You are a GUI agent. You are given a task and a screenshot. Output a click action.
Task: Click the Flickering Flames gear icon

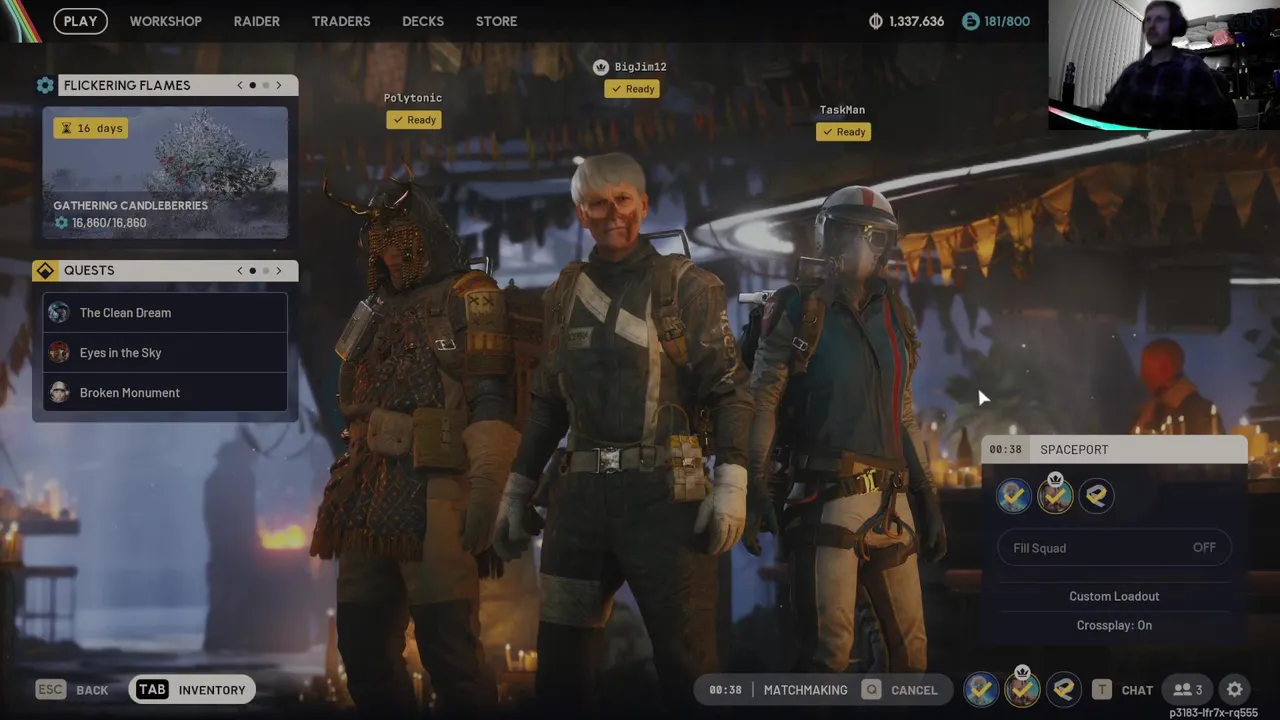pos(45,85)
